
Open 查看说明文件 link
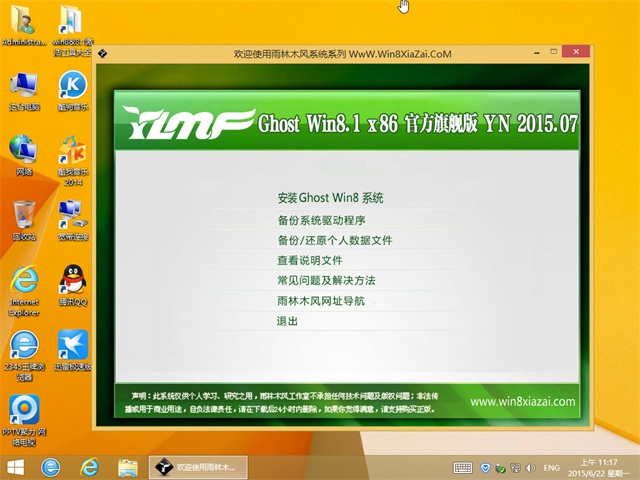[x=309, y=261]
